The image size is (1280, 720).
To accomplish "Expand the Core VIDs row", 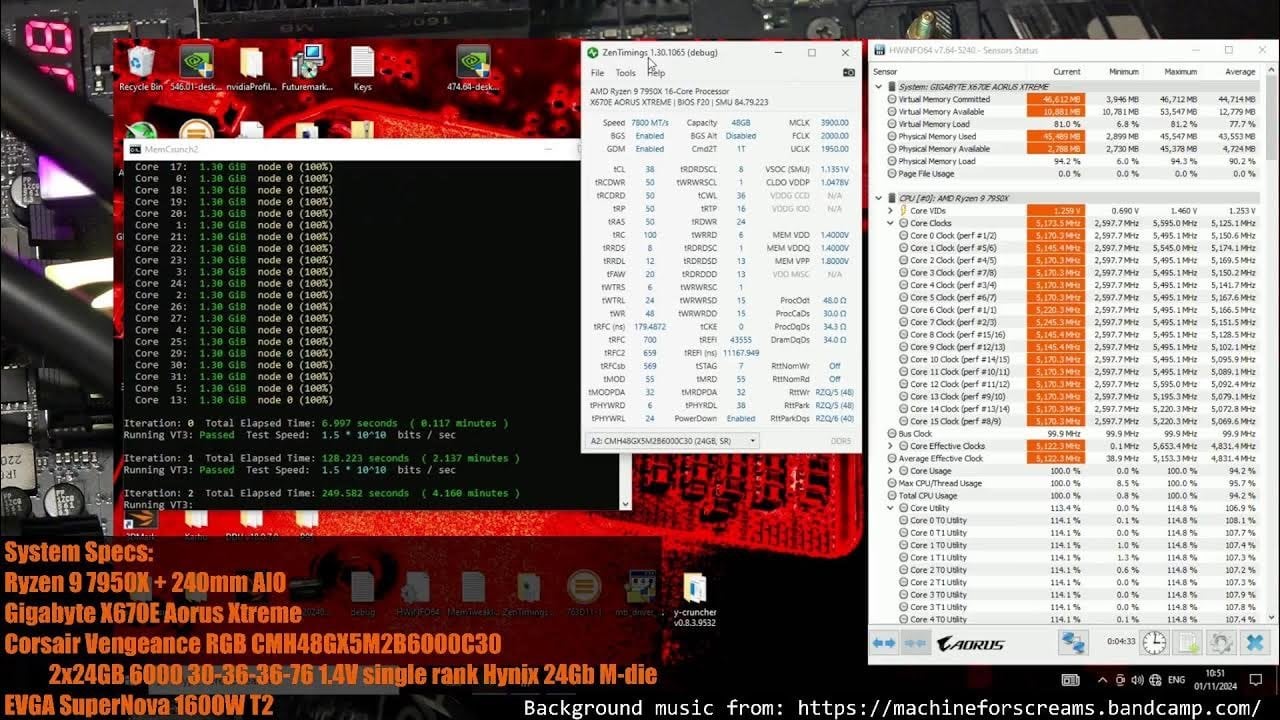I will (890, 211).
